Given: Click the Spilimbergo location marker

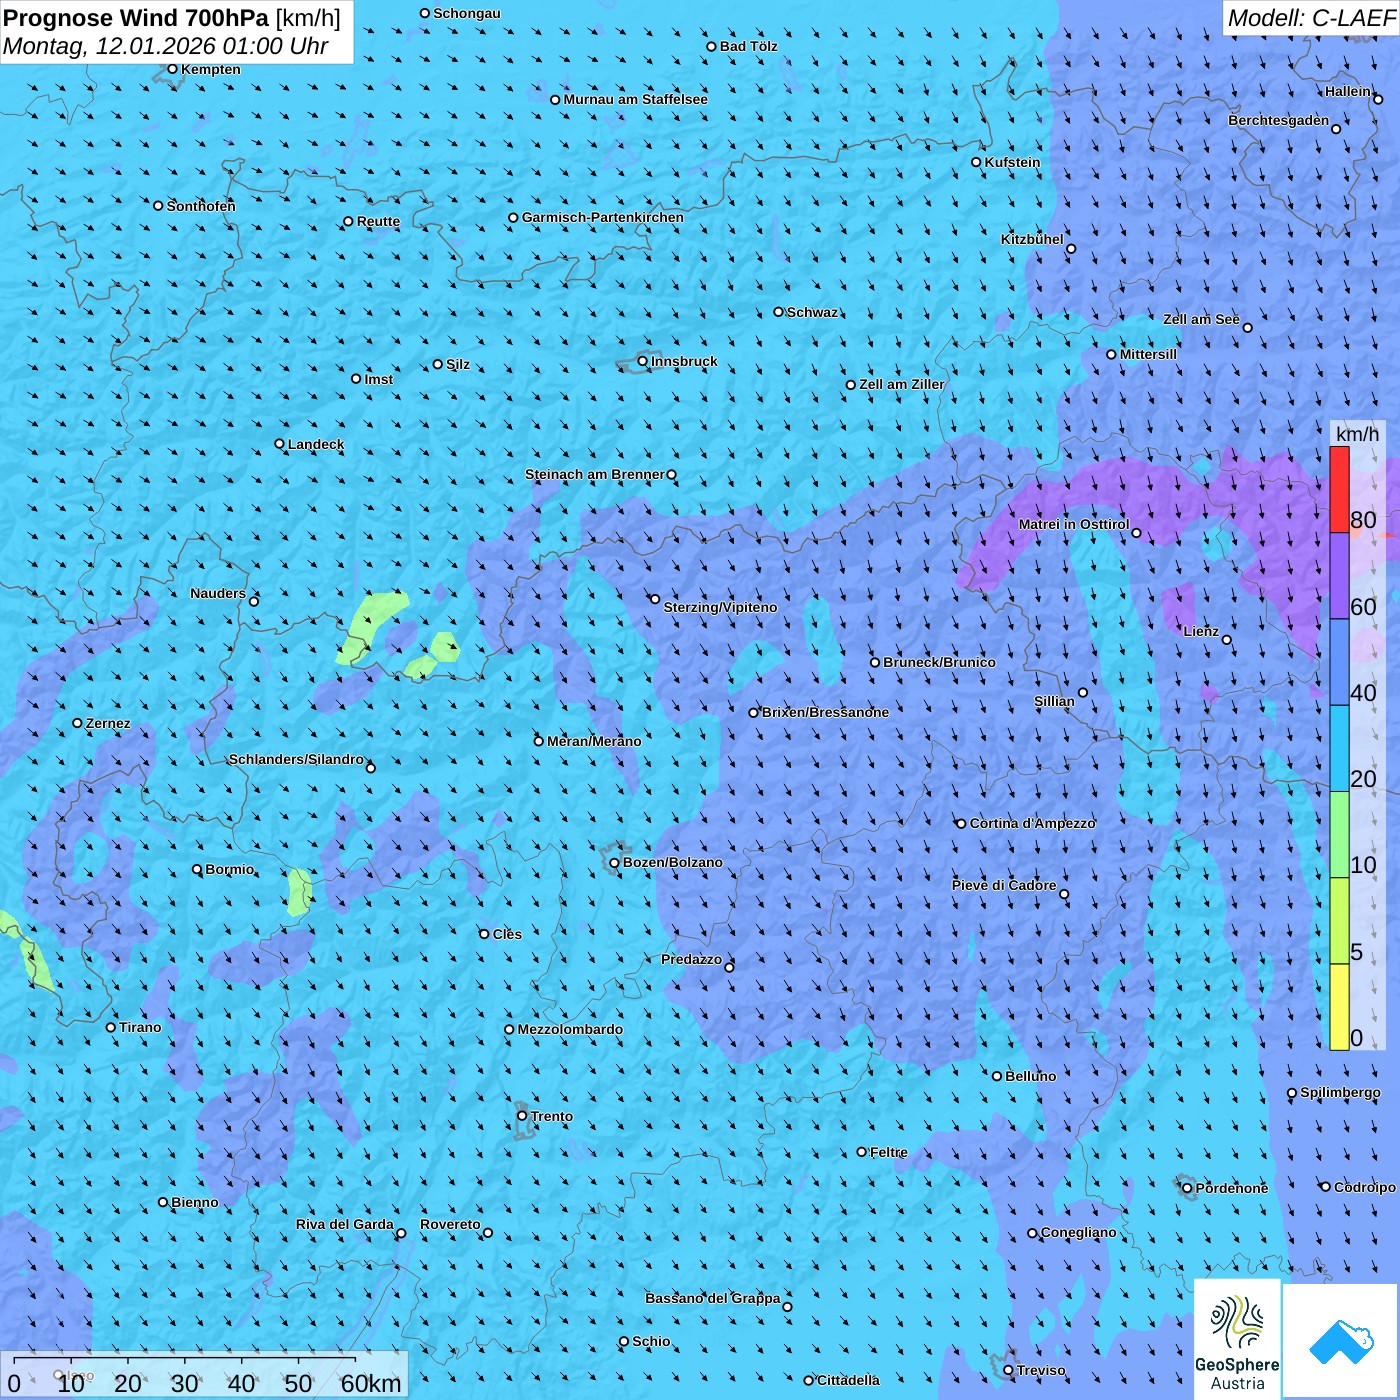Looking at the screenshot, I should point(1292,1093).
